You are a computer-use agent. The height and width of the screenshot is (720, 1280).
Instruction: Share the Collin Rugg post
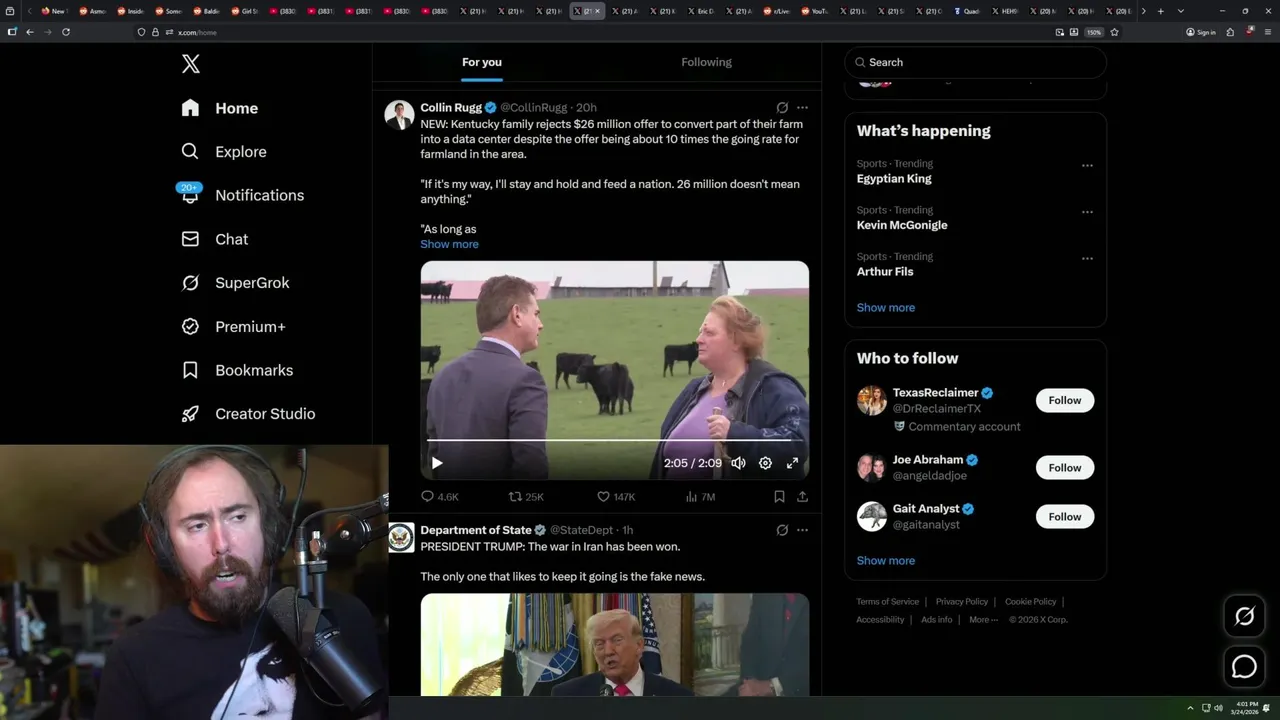pos(802,496)
